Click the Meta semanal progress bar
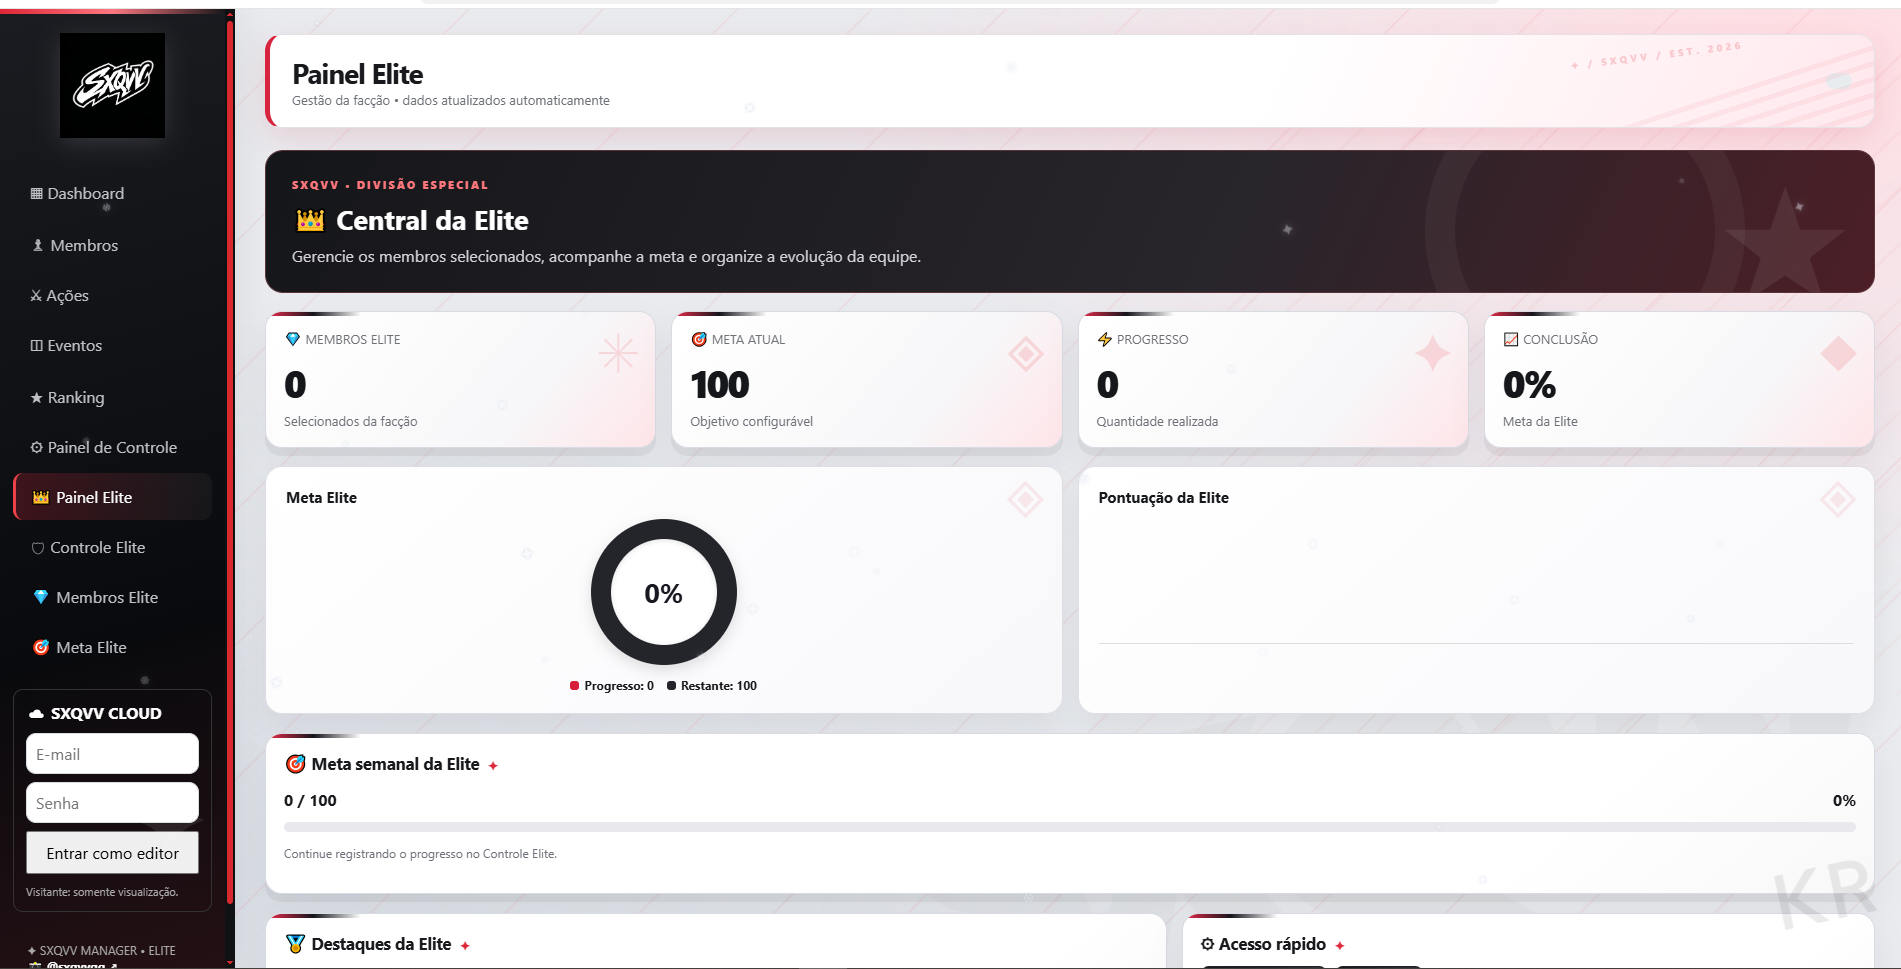The image size is (1901, 969). click(x=1069, y=827)
